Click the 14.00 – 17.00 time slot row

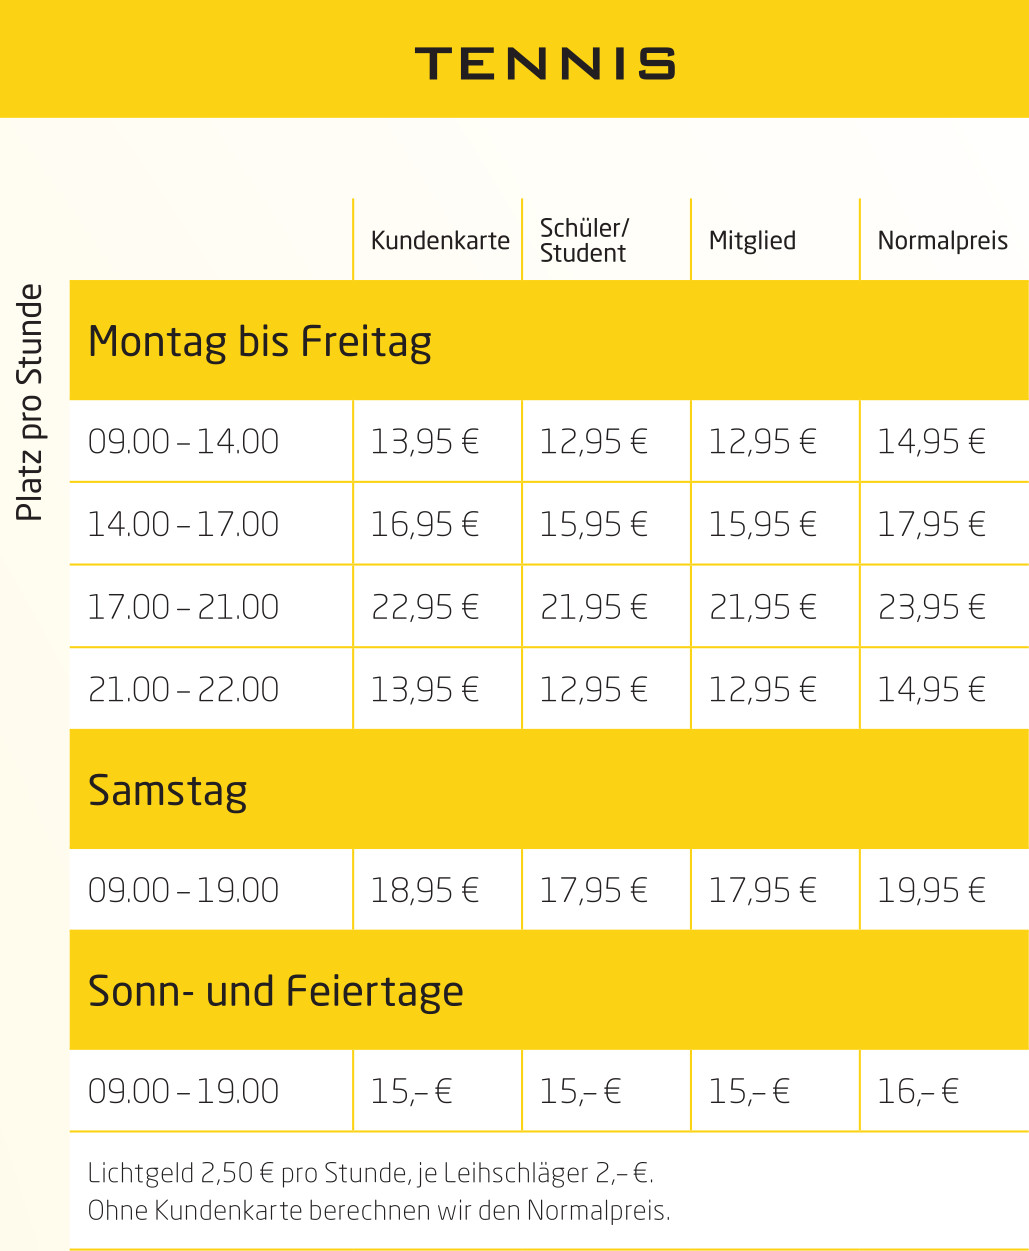point(549,524)
